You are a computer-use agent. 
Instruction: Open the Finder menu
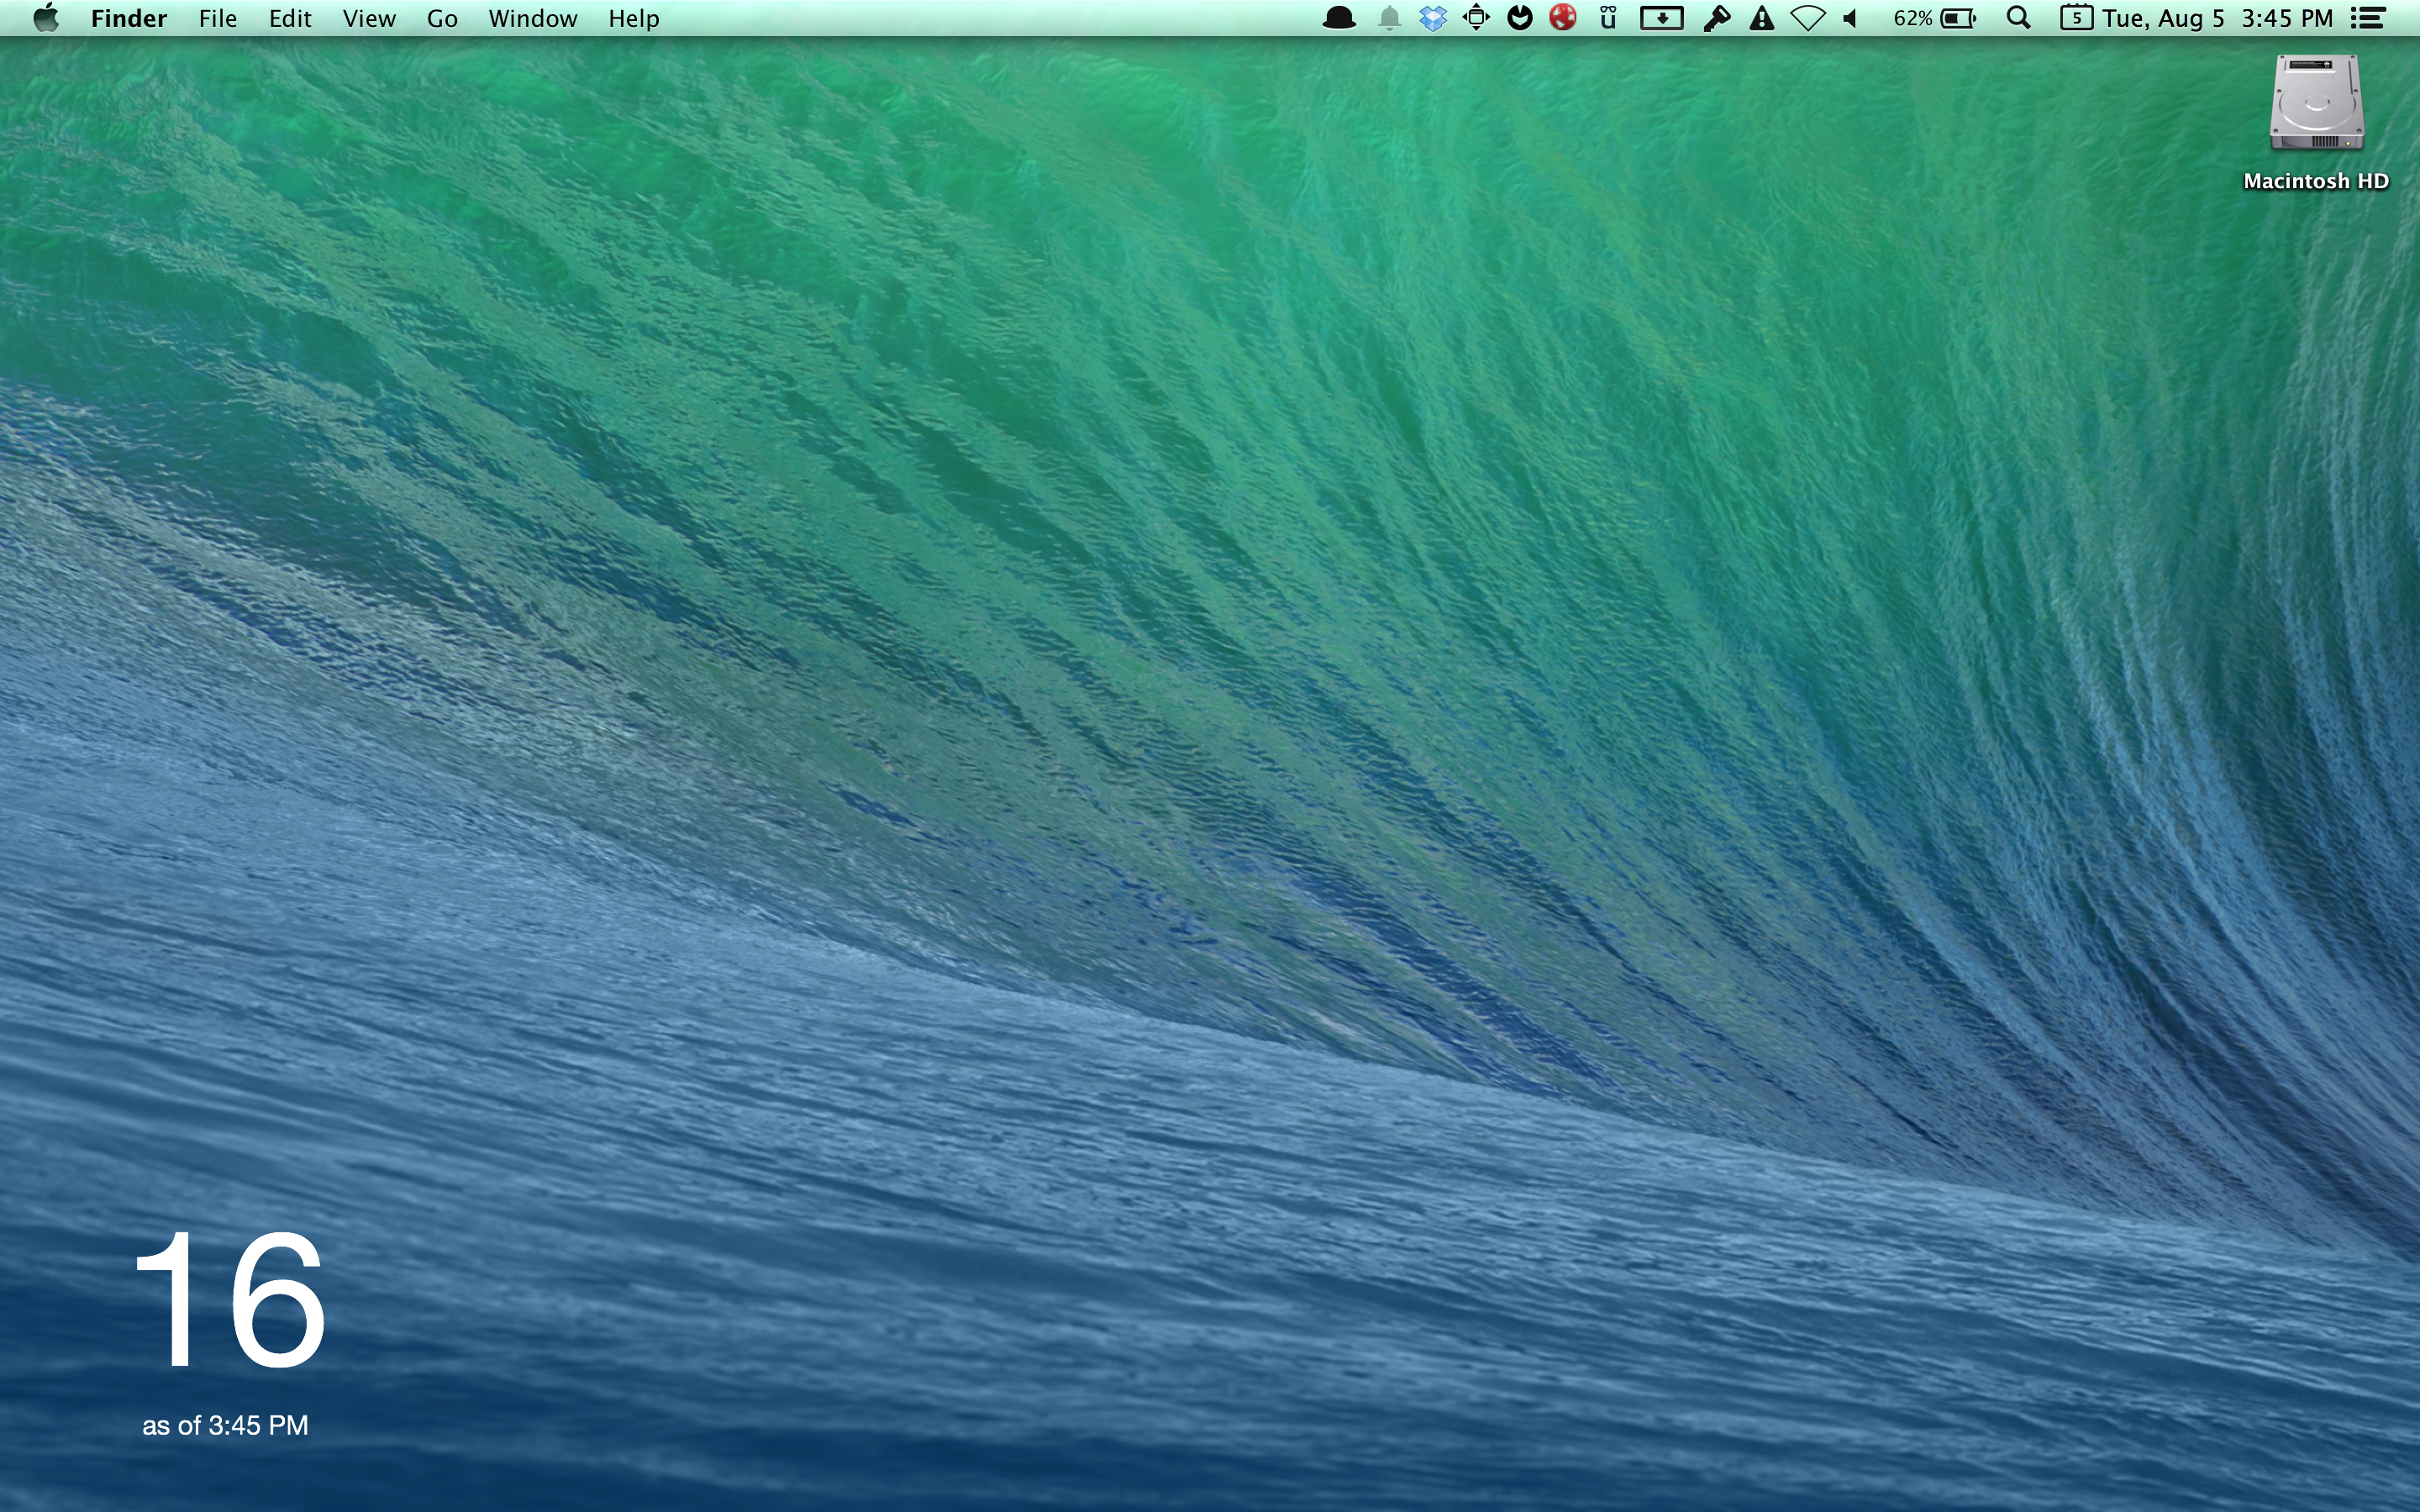[128, 18]
